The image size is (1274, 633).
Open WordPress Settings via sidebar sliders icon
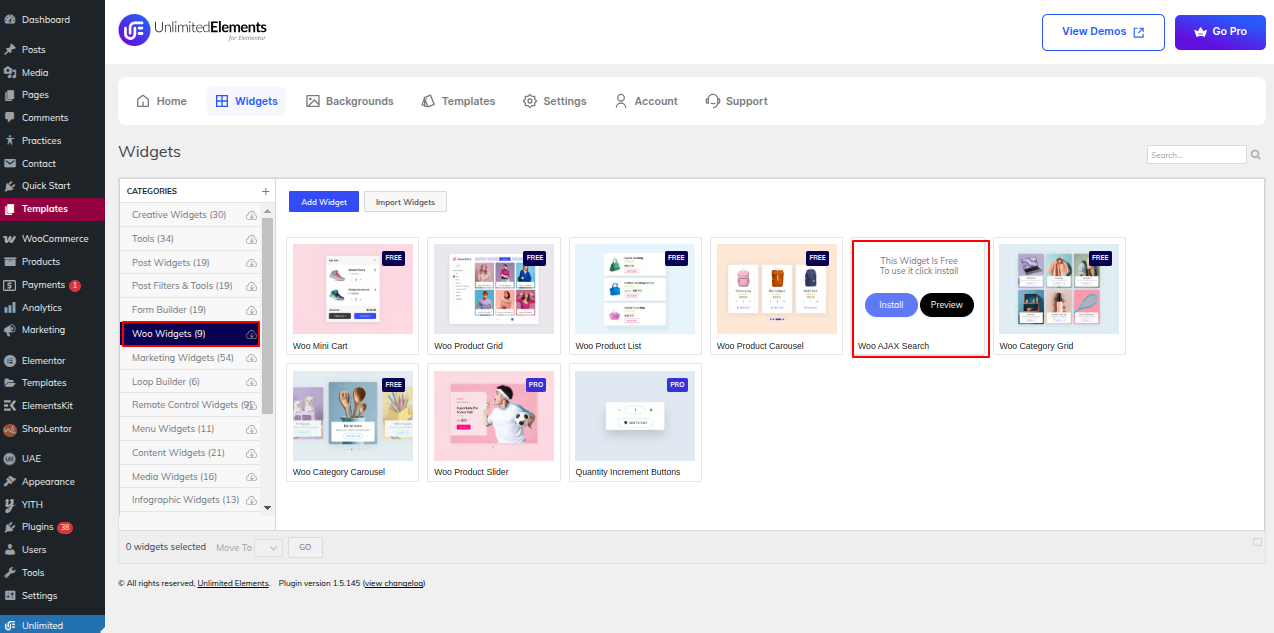tap(10, 596)
